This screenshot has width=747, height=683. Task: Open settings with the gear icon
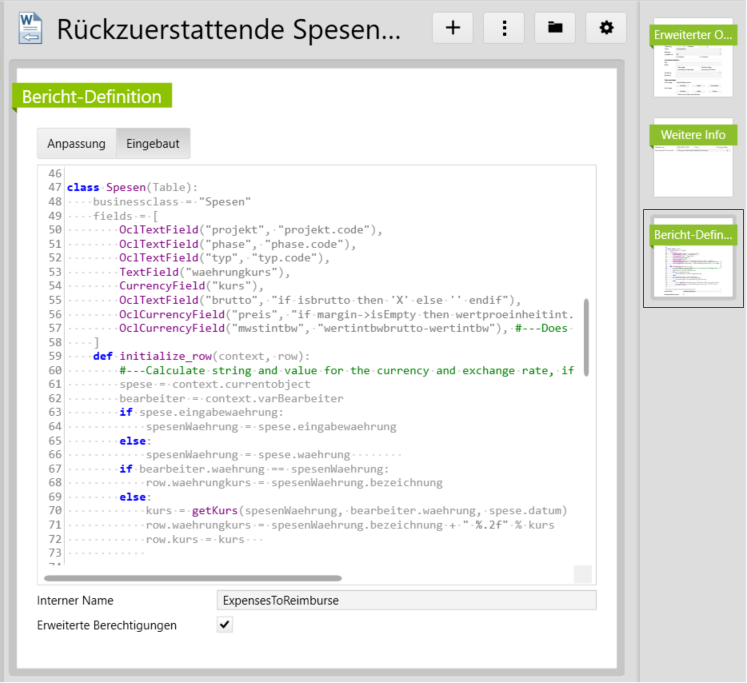pyautogui.click(x=605, y=28)
